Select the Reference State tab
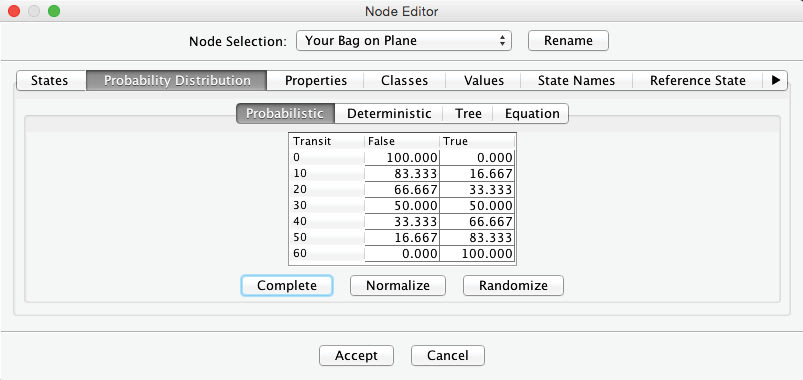The image size is (803, 380). pos(698,80)
